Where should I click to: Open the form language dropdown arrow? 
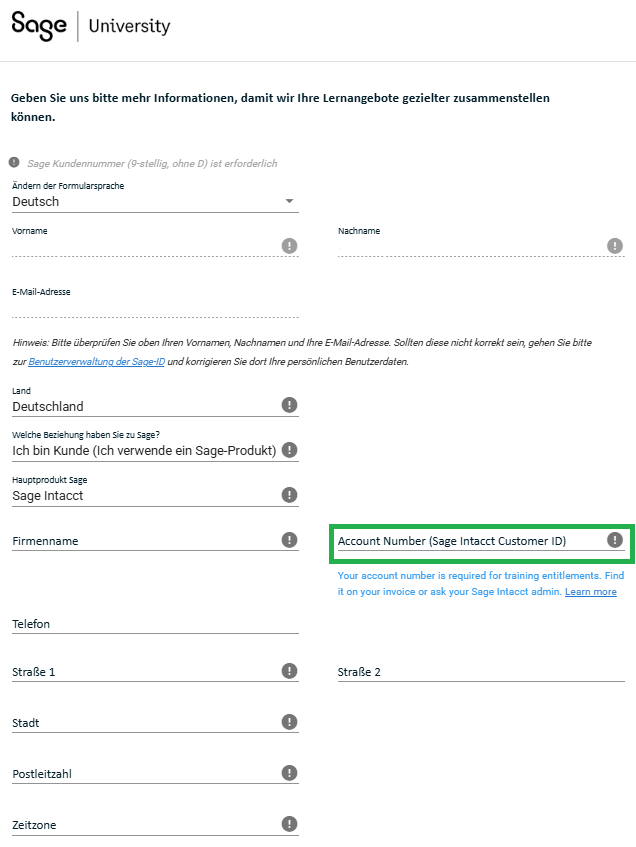(x=289, y=201)
